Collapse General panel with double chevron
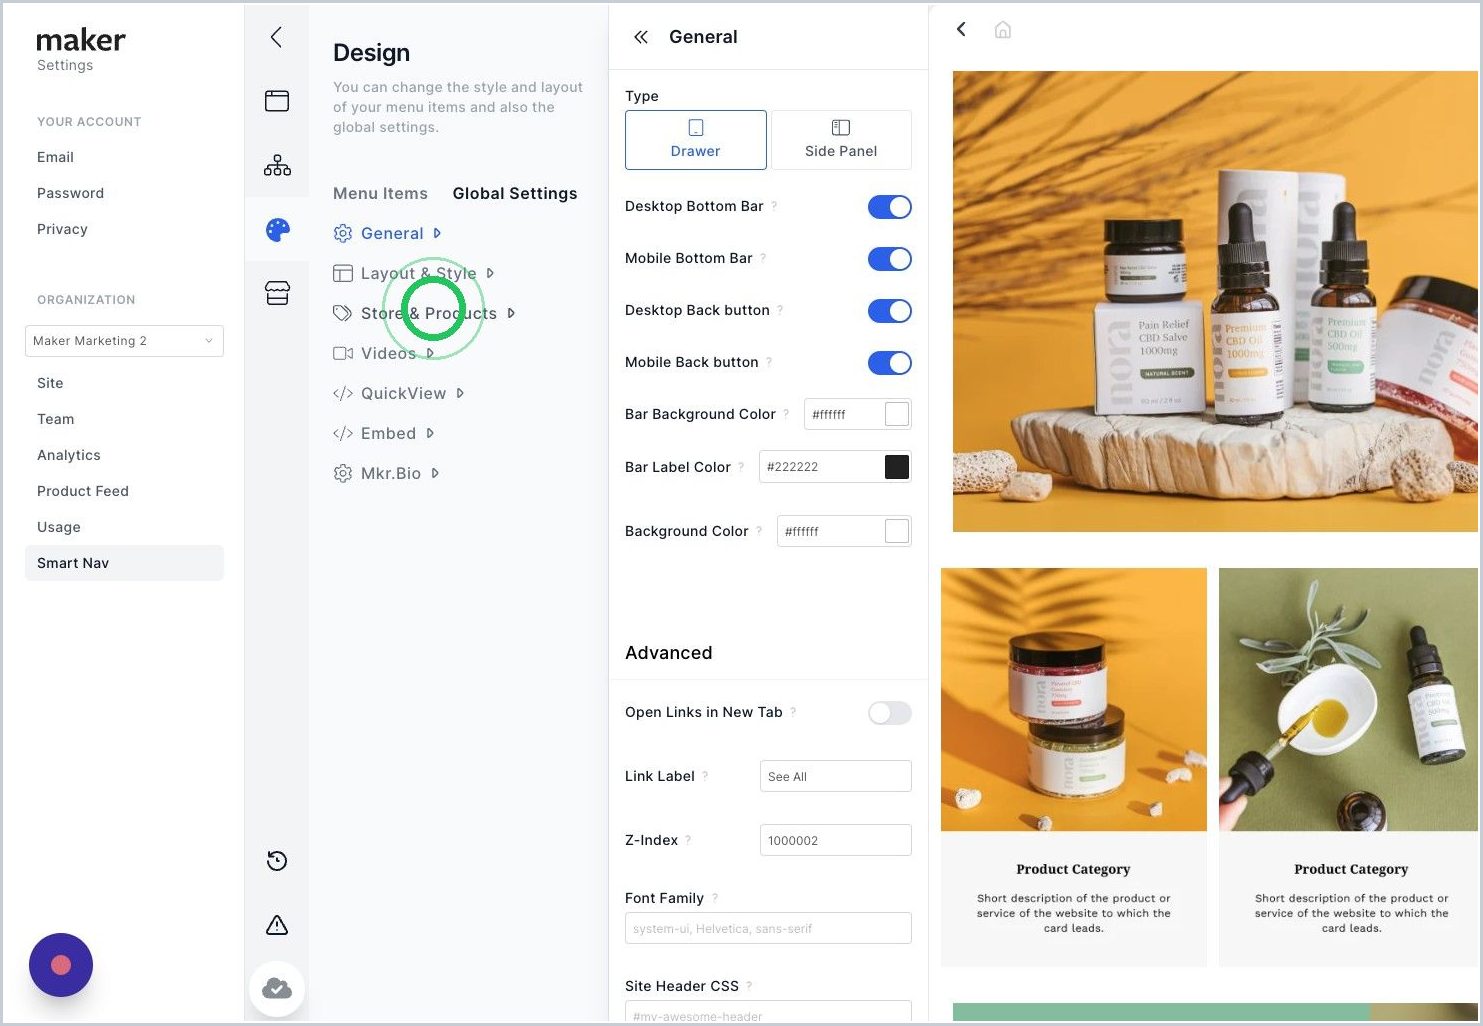Image resolution: width=1483 pixels, height=1026 pixels. [x=641, y=37]
